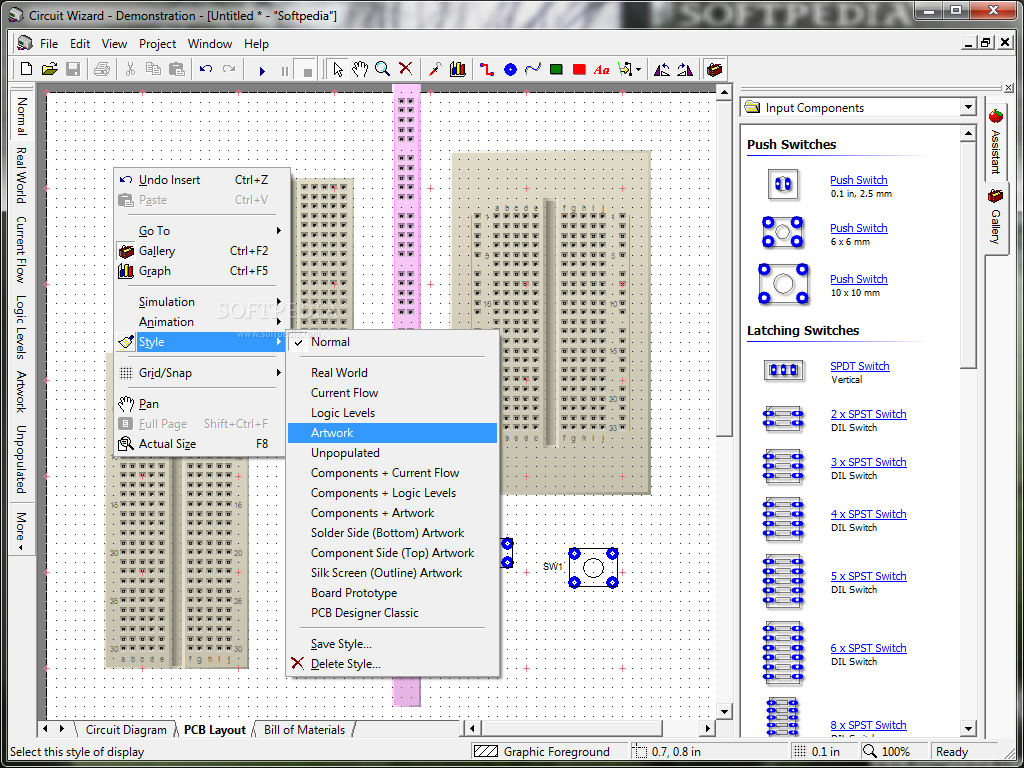Image resolution: width=1024 pixels, height=768 pixels.
Task: Select the Current Flow left sidebar tab
Action: [21, 249]
